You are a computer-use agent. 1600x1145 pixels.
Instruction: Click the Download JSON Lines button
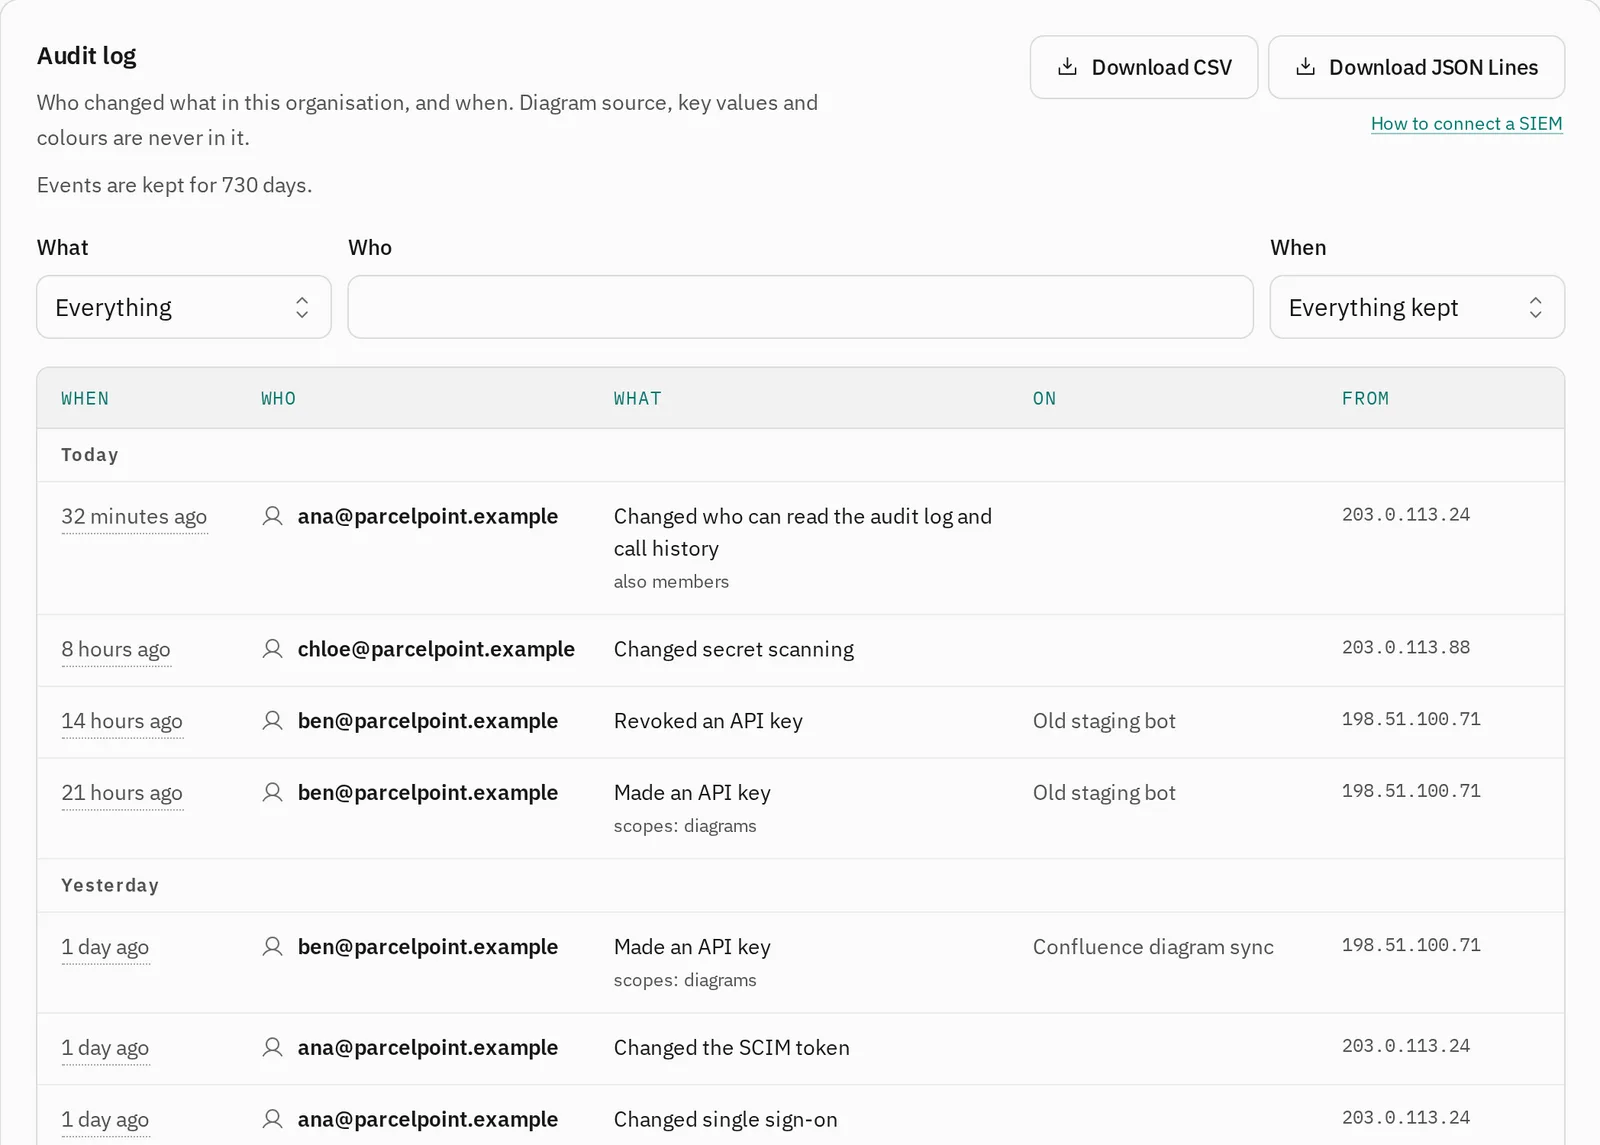(x=1416, y=67)
